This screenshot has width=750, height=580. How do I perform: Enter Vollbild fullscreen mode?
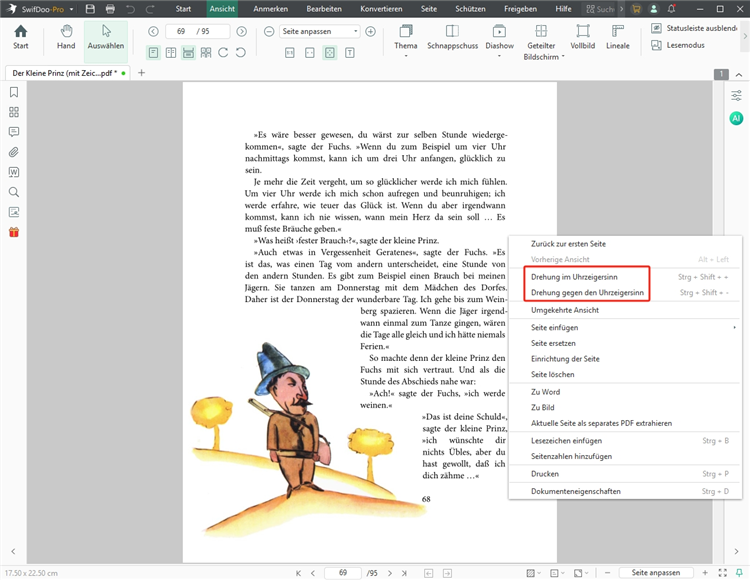pos(583,37)
